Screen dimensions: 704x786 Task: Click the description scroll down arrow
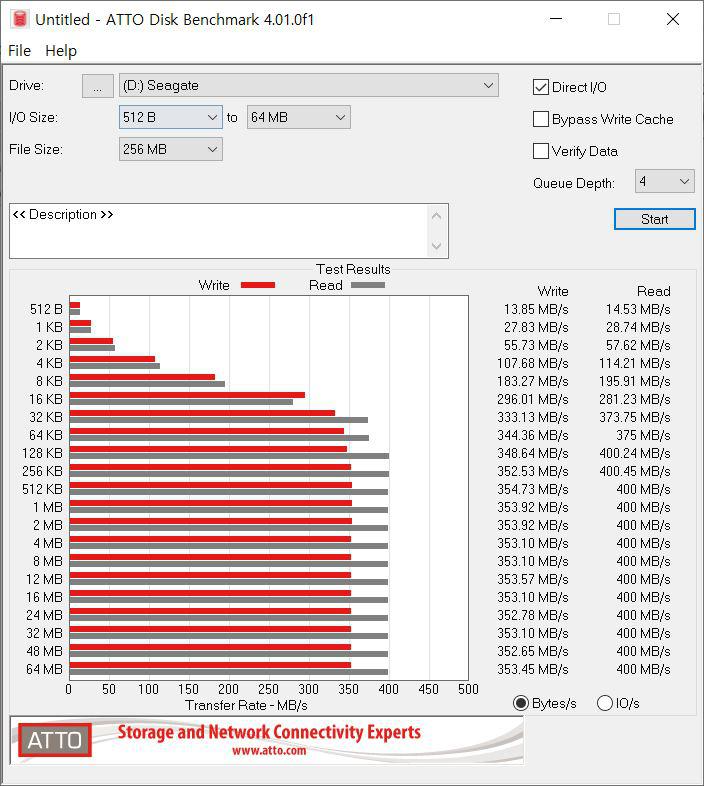point(436,246)
